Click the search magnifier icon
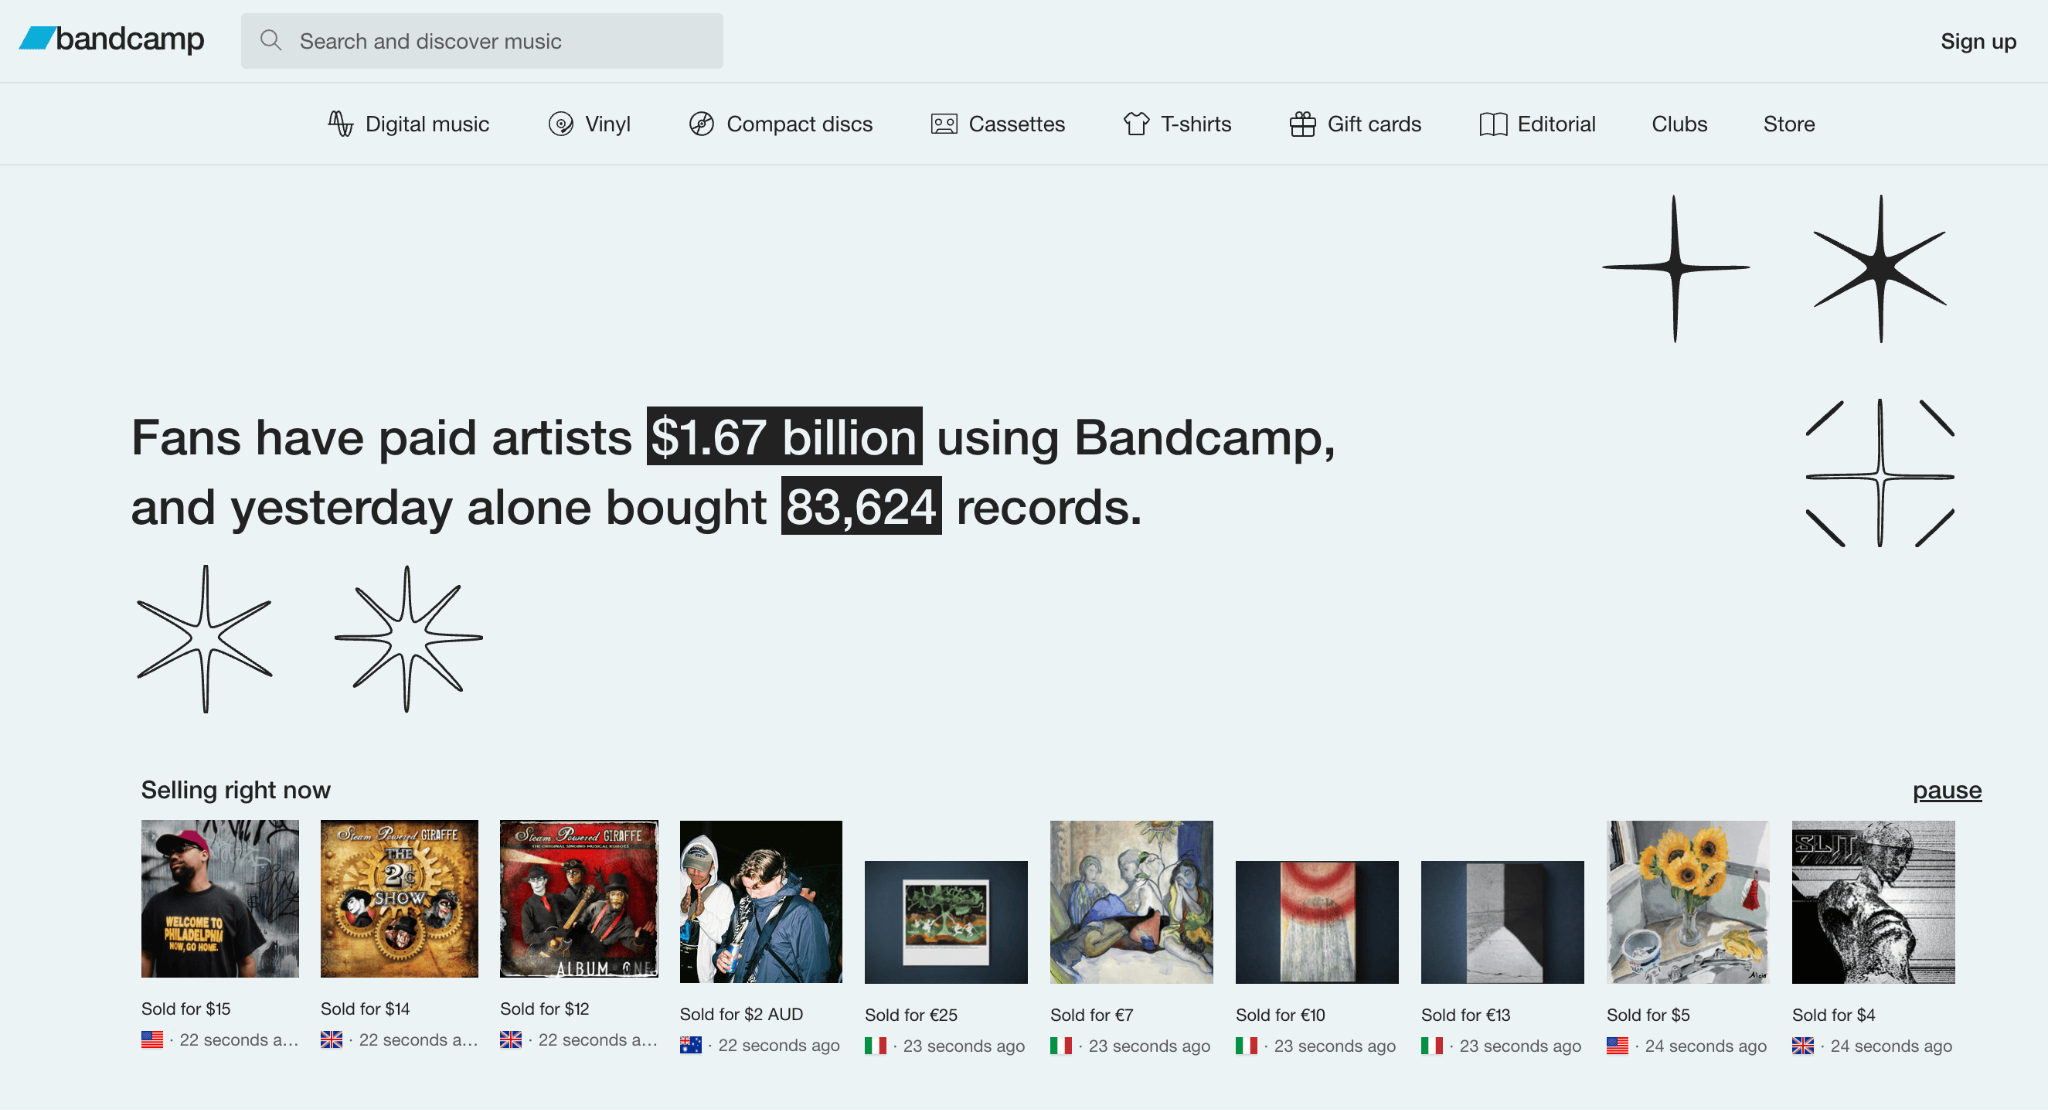This screenshot has height=1110, width=2048. point(270,40)
